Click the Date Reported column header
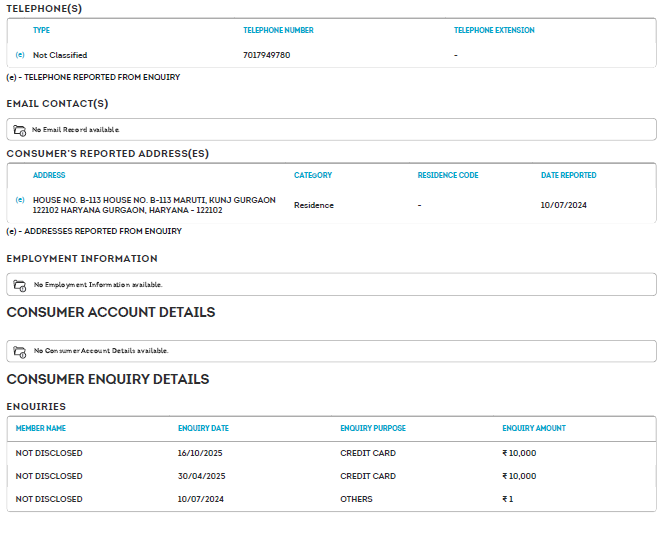Viewport: 663px width, 555px height. click(x=568, y=176)
